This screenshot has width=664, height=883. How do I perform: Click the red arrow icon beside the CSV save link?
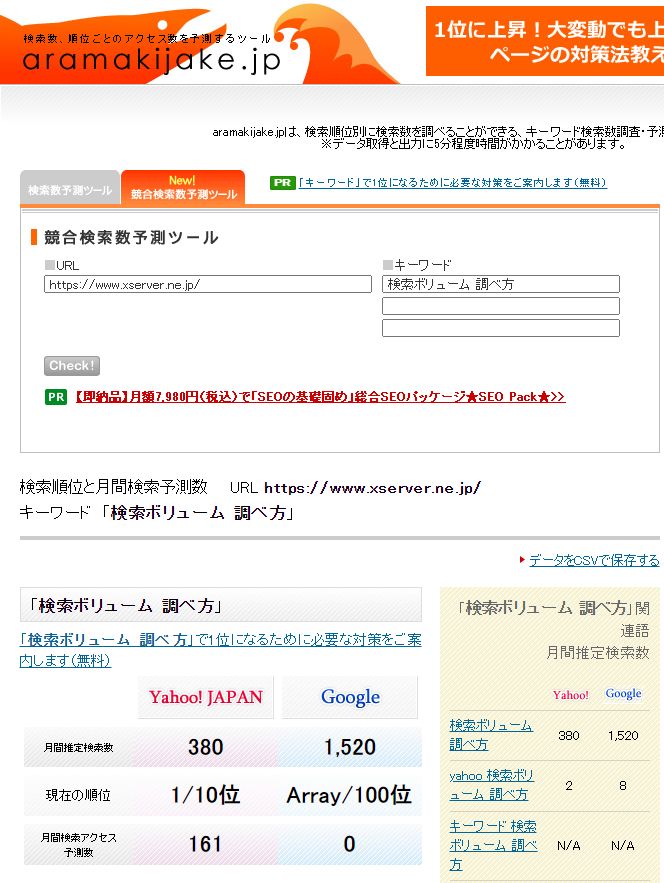522,560
